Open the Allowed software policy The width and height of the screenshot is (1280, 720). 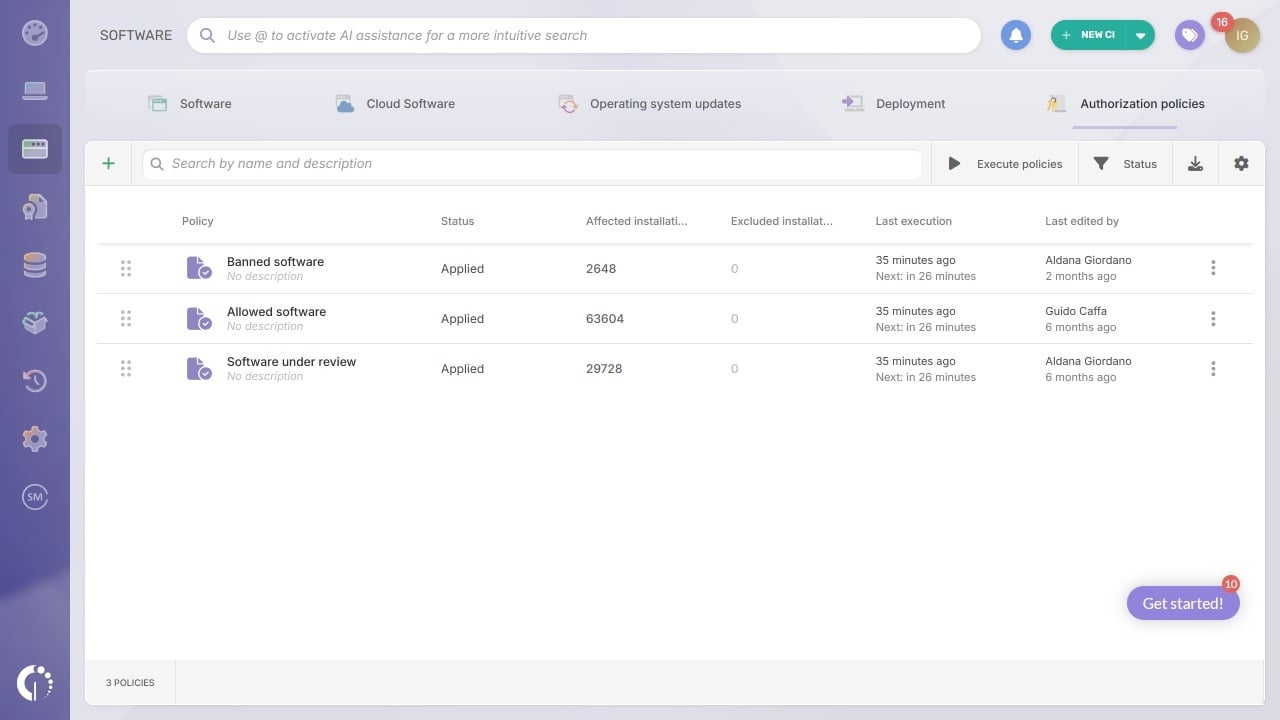(x=276, y=312)
